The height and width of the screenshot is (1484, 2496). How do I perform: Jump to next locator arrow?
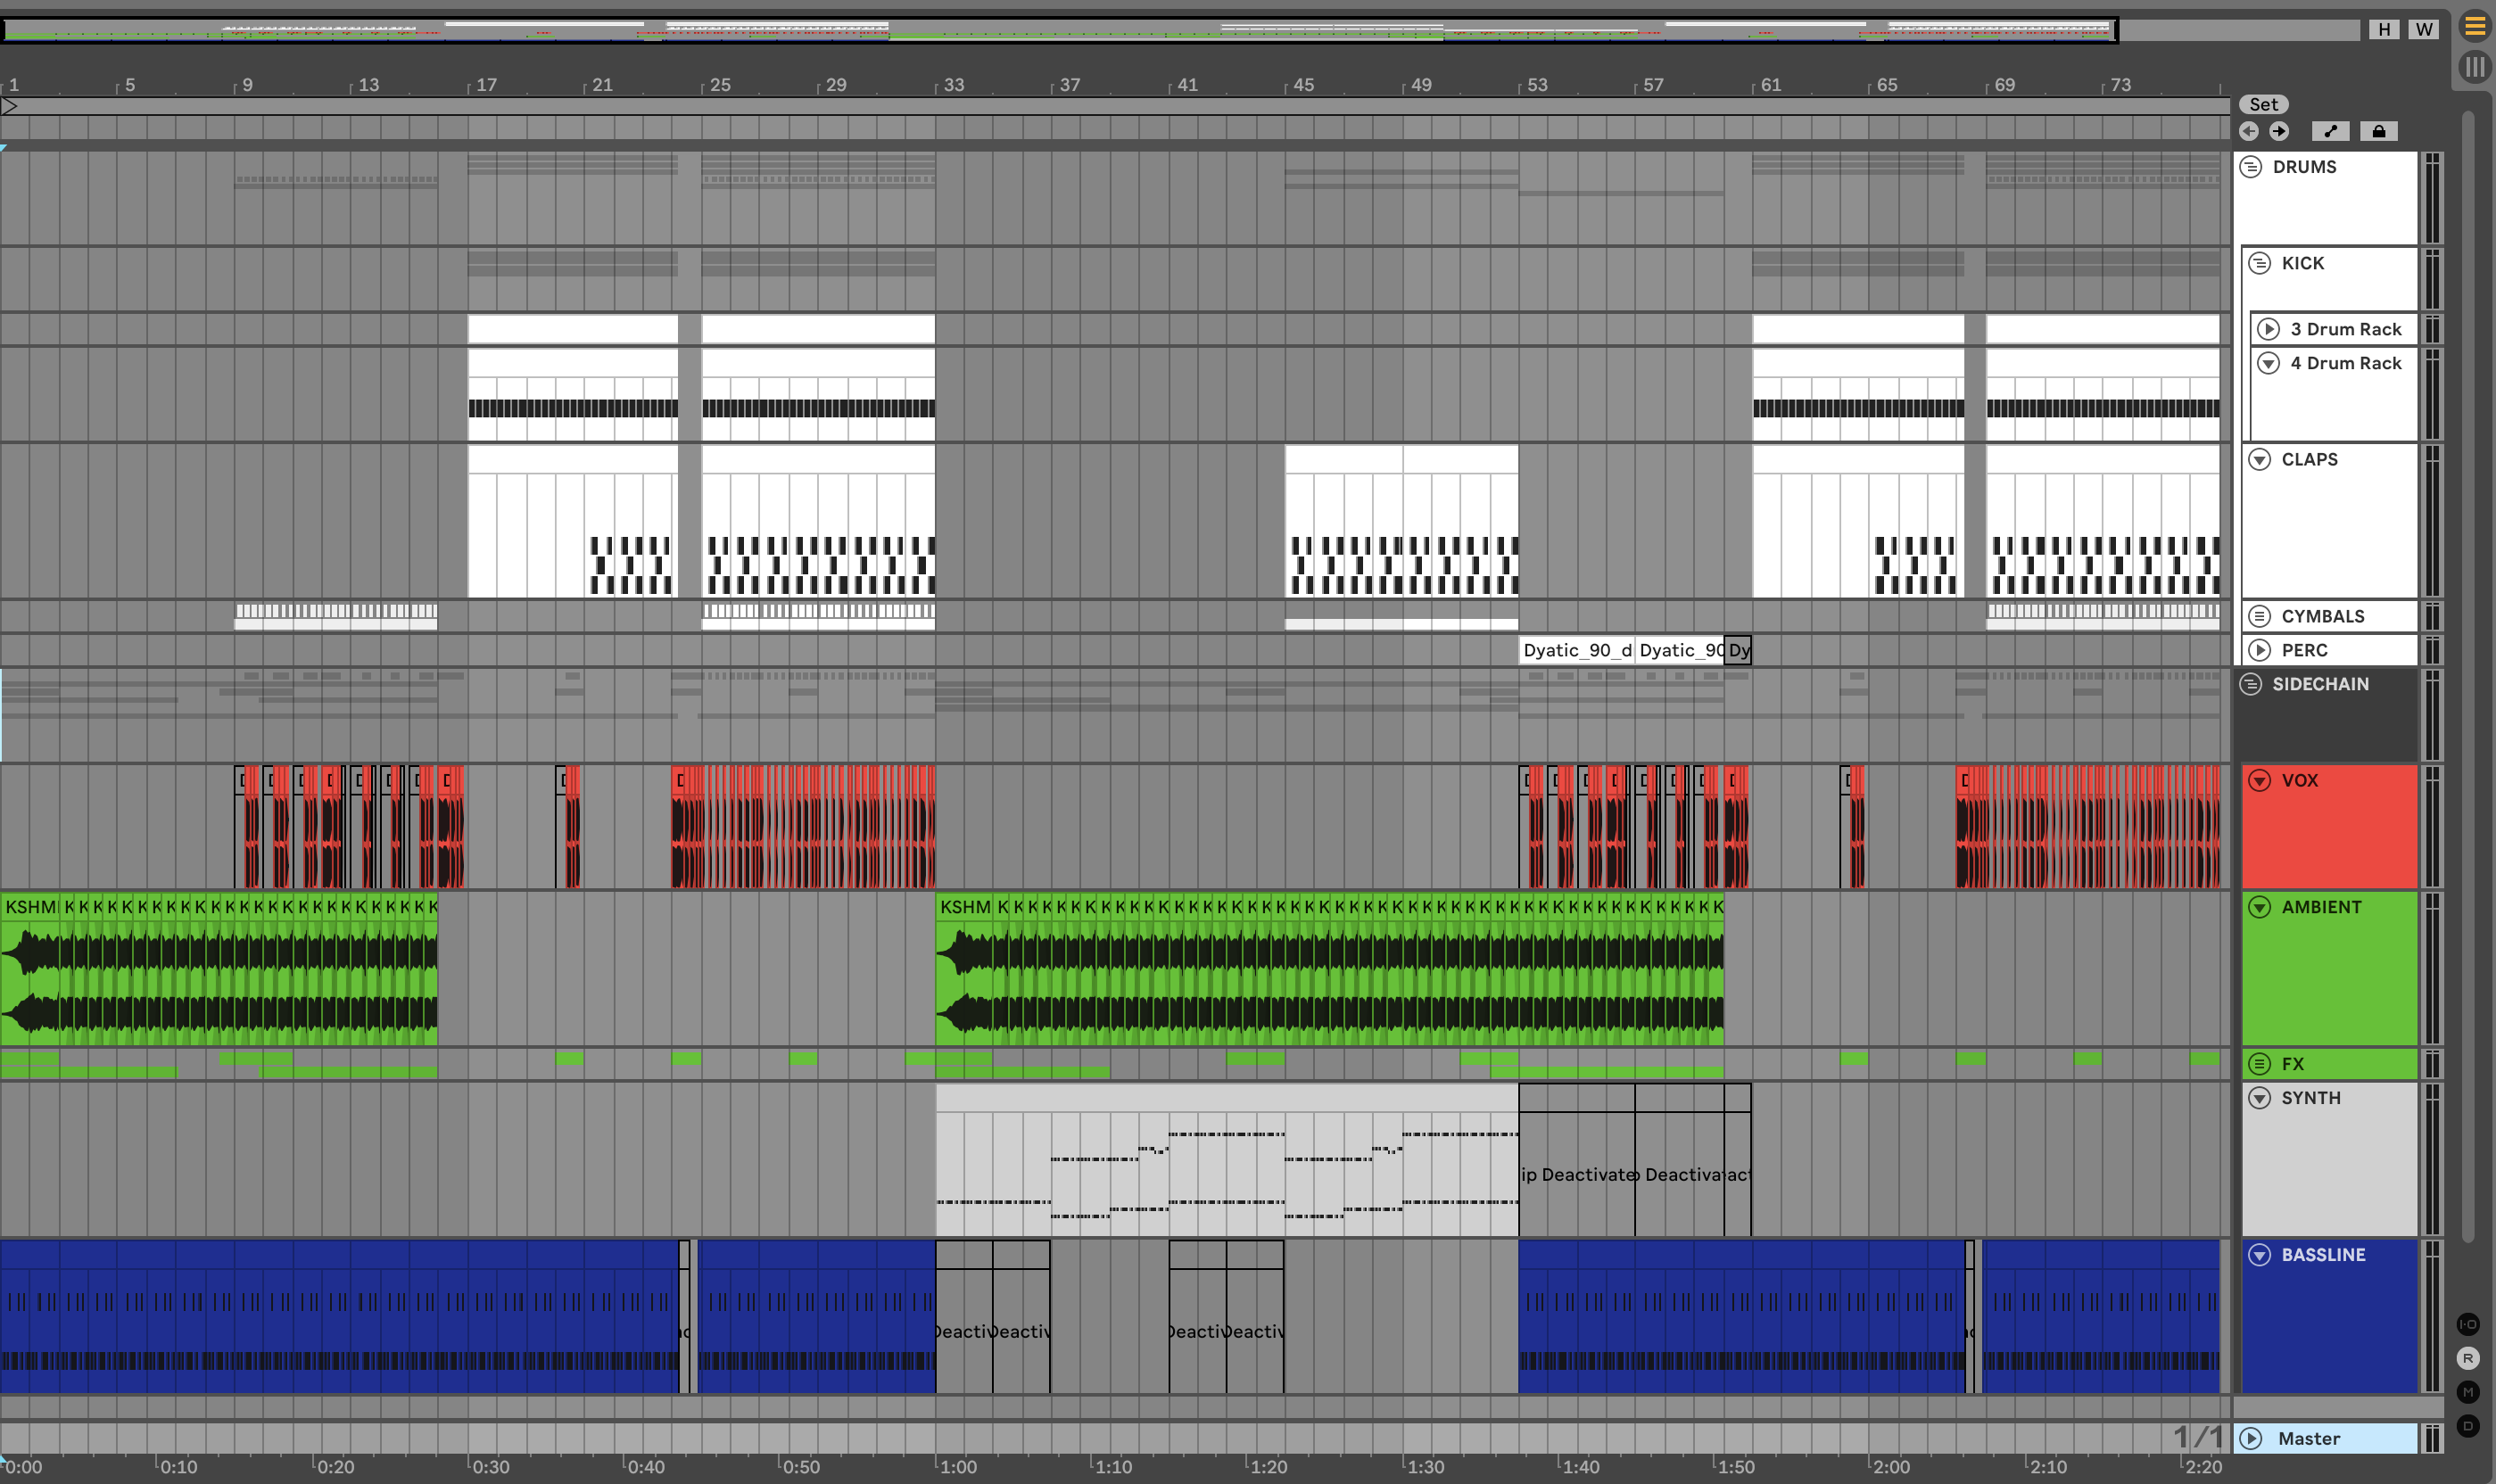[2279, 131]
